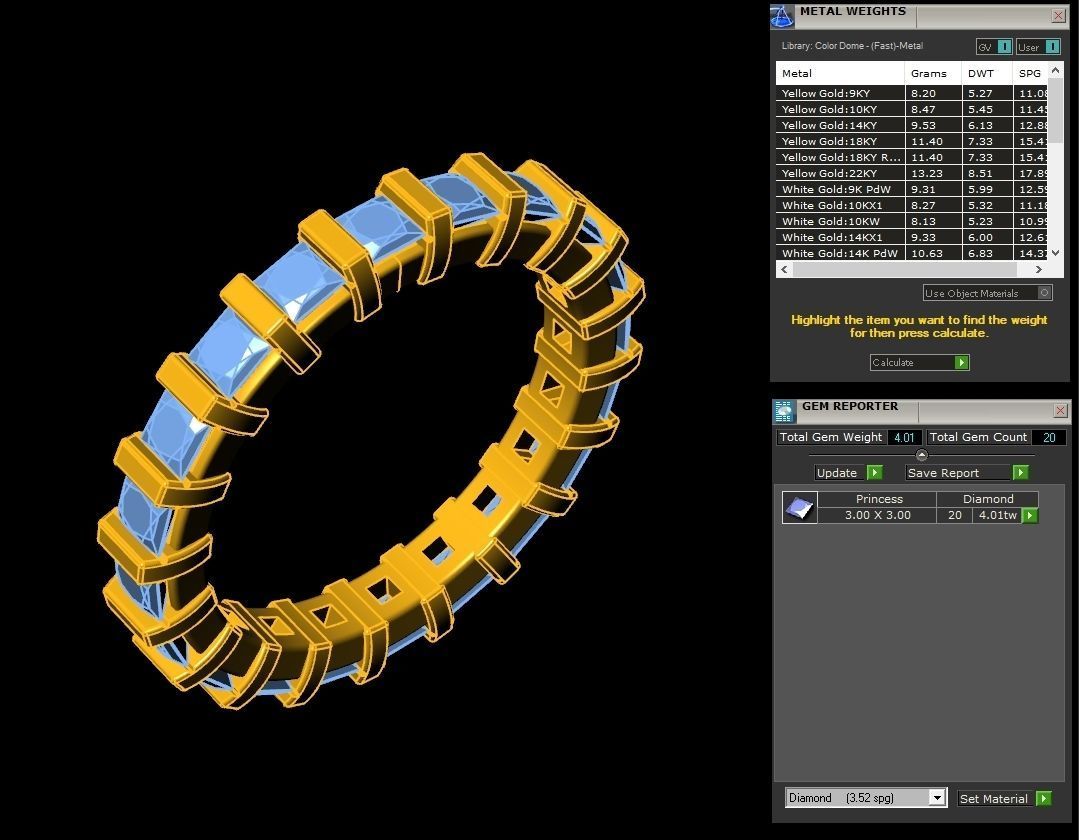This screenshot has height=840, width=1079.
Task: Click the 13.23 grams value for 22KY
Action: pos(926,173)
